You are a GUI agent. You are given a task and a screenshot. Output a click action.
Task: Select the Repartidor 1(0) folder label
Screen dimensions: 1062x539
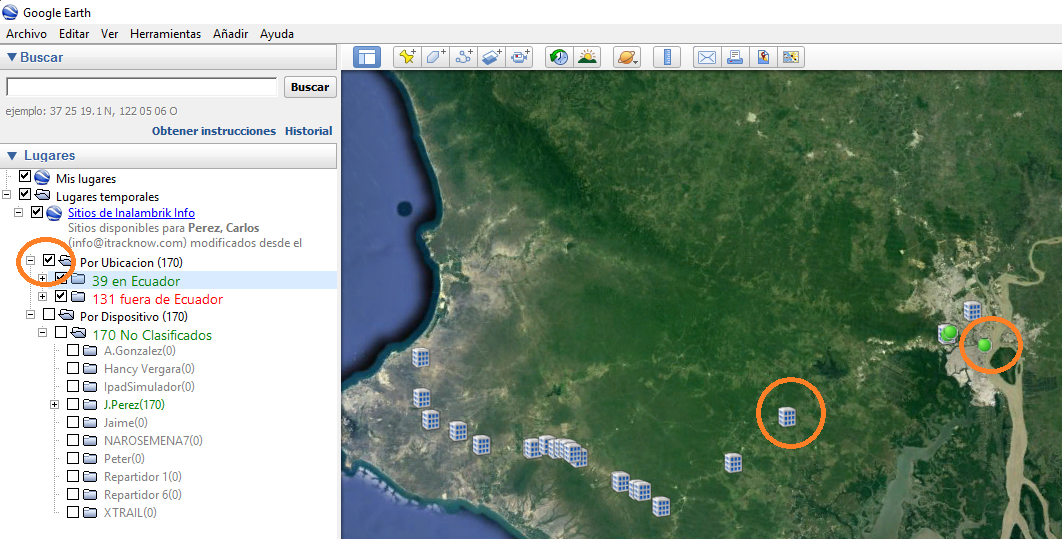tap(143, 477)
